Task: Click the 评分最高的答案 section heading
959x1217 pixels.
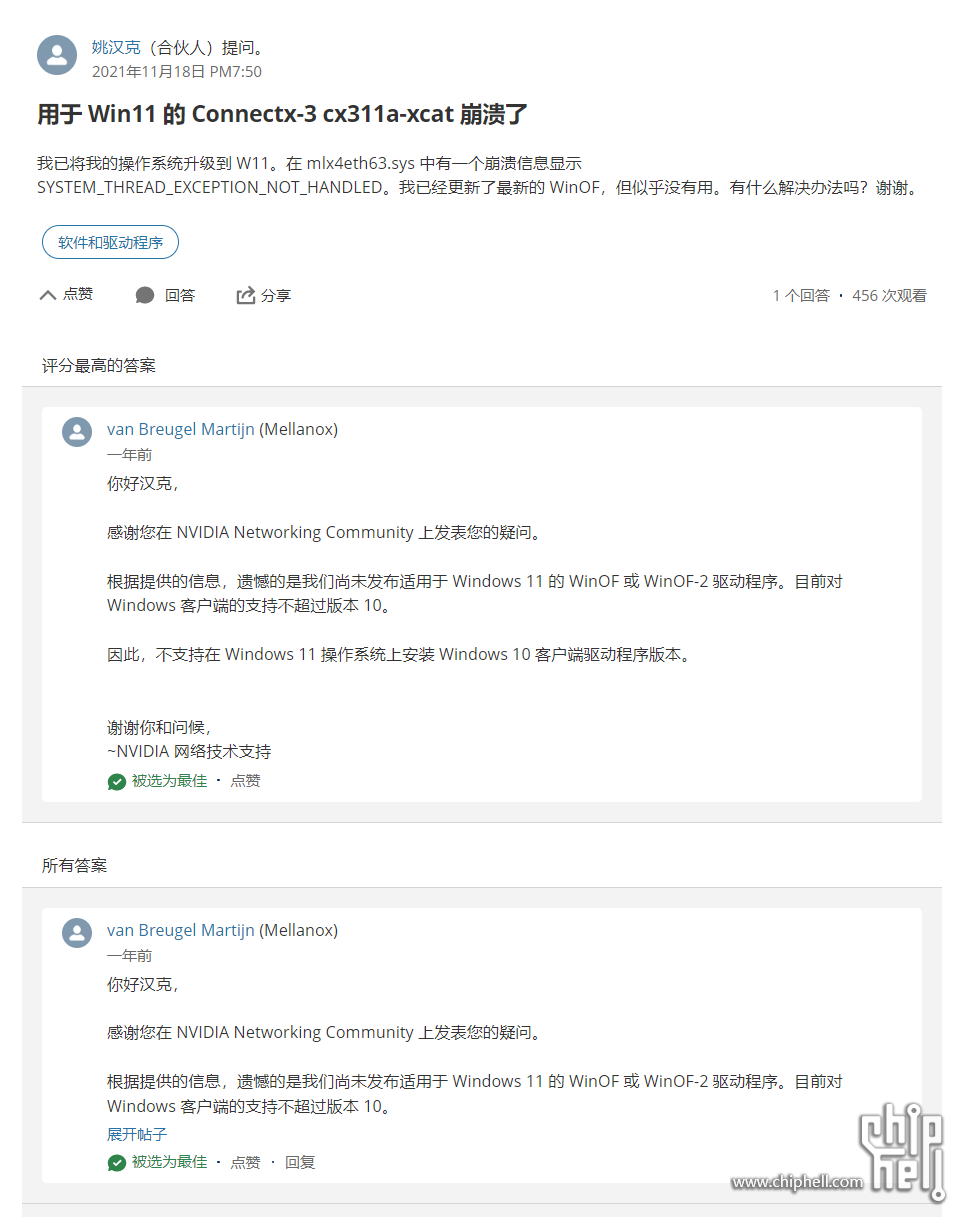Action: [x=99, y=365]
